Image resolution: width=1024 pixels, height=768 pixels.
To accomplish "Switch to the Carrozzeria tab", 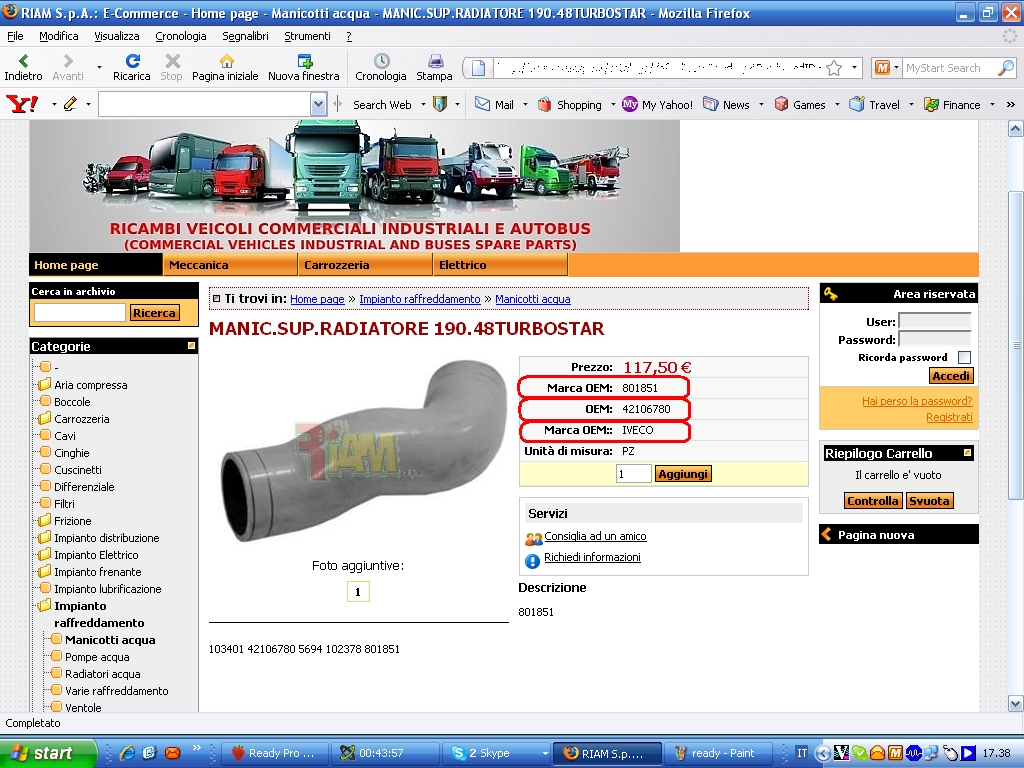I will click(x=337, y=265).
